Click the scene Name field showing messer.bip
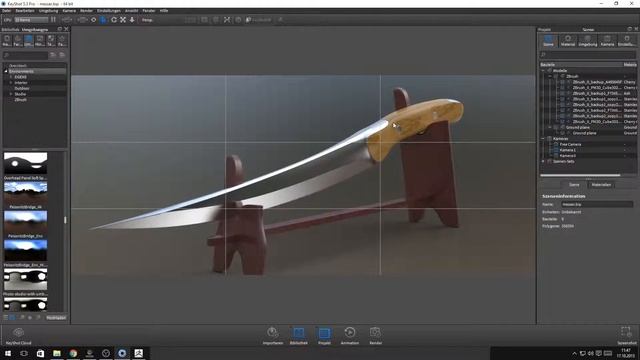The height and width of the screenshot is (360, 640). point(597,204)
